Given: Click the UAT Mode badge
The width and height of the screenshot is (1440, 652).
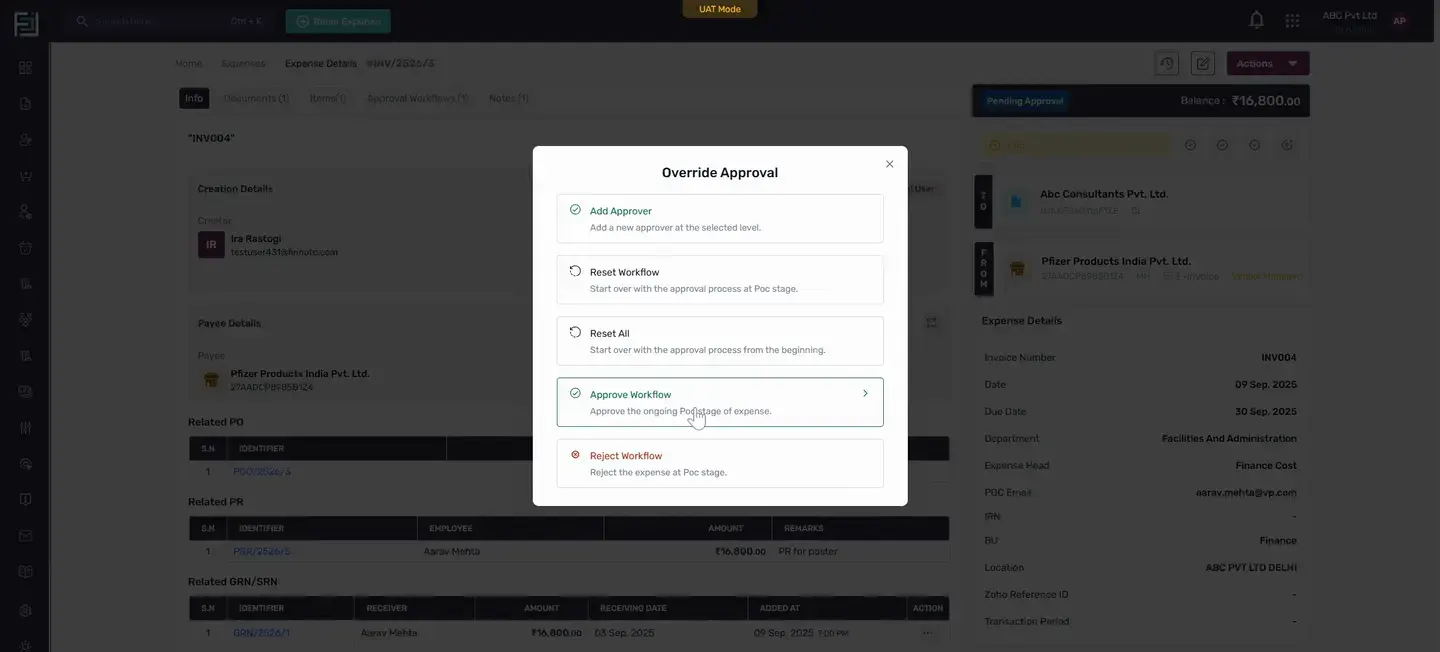Looking at the screenshot, I should [x=720, y=9].
